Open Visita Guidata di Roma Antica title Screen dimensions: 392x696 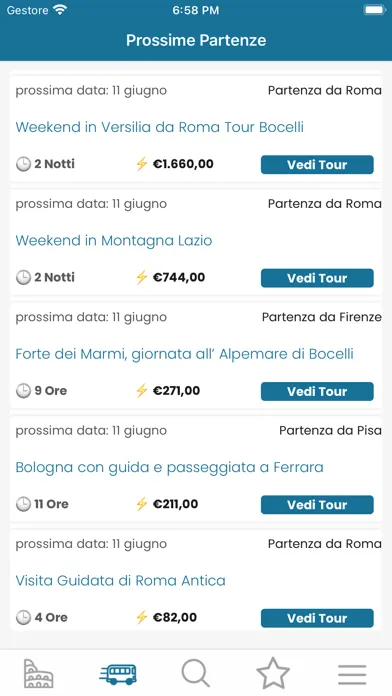(120, 581)
